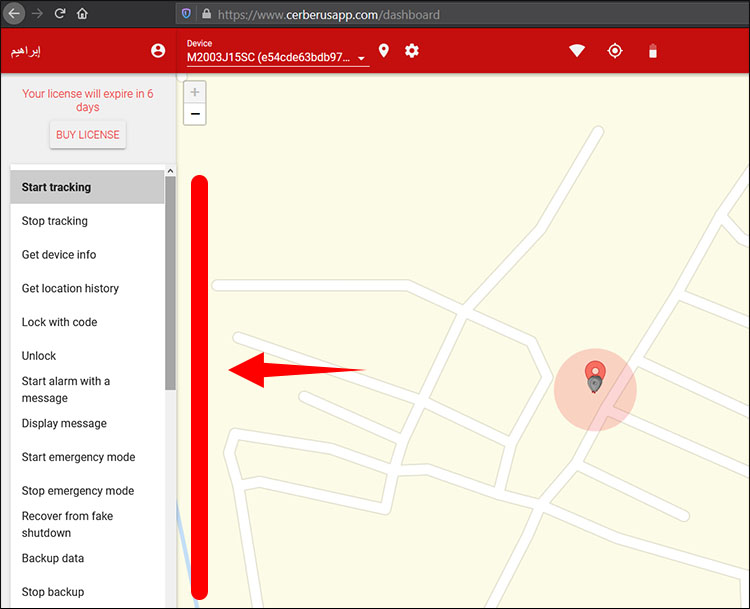The width and height of the screenshot is (750, 609).
Task: Choose Start alarm with a message
Action: coord(88,389)
